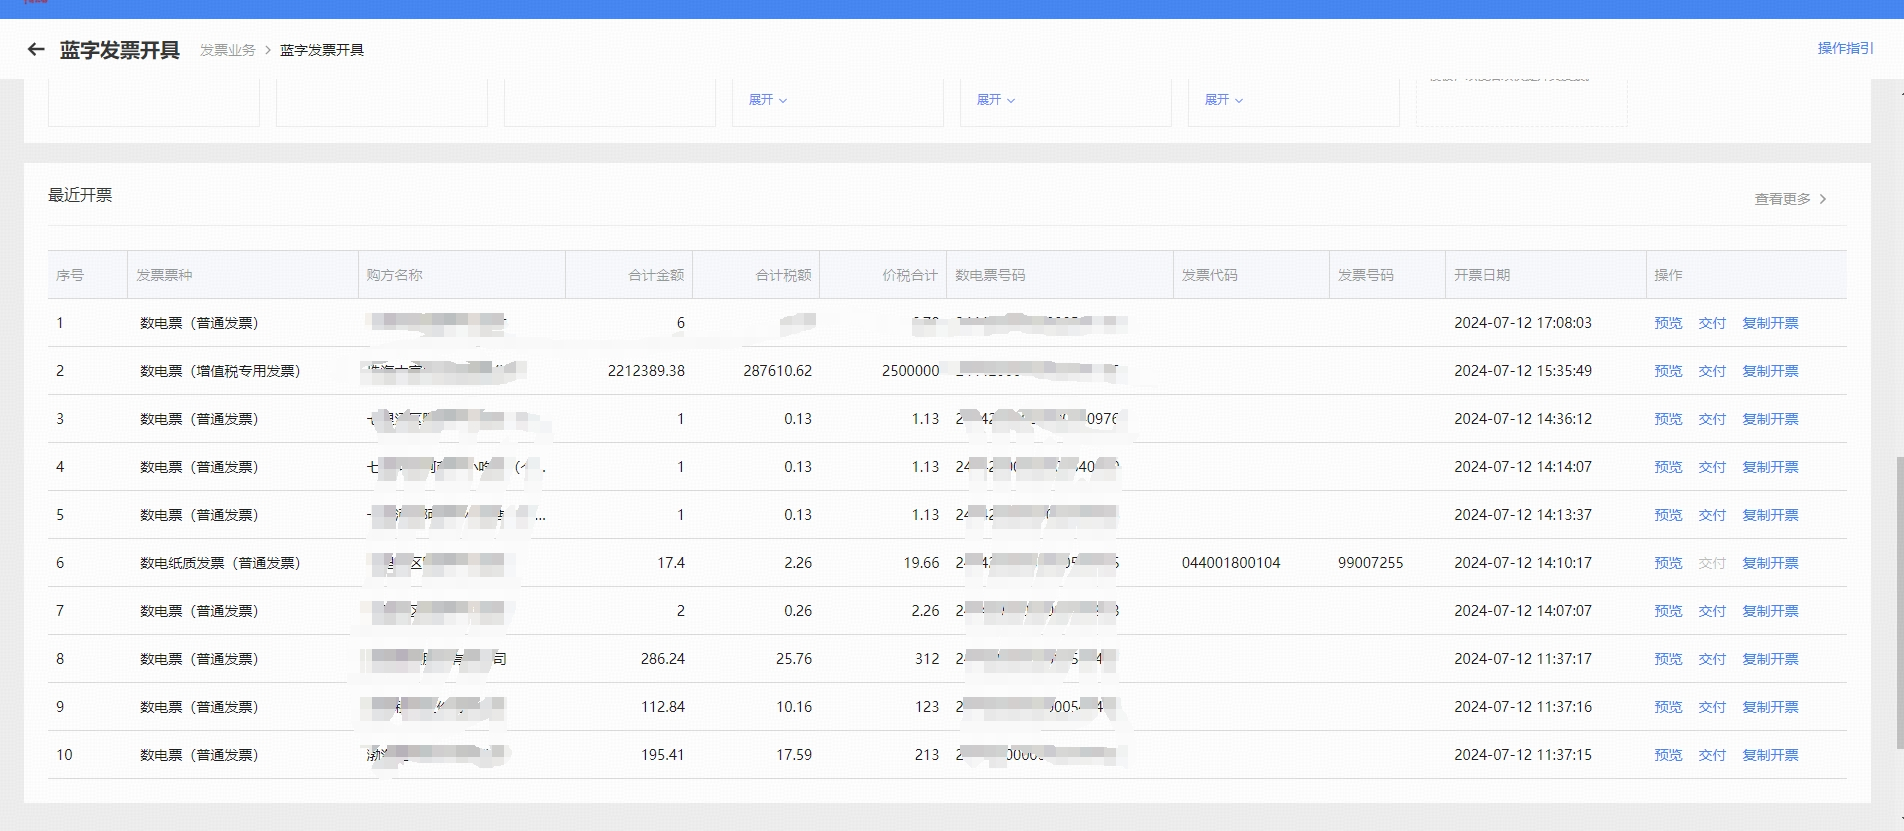Click the 最近开票 section title

point(80,195)
